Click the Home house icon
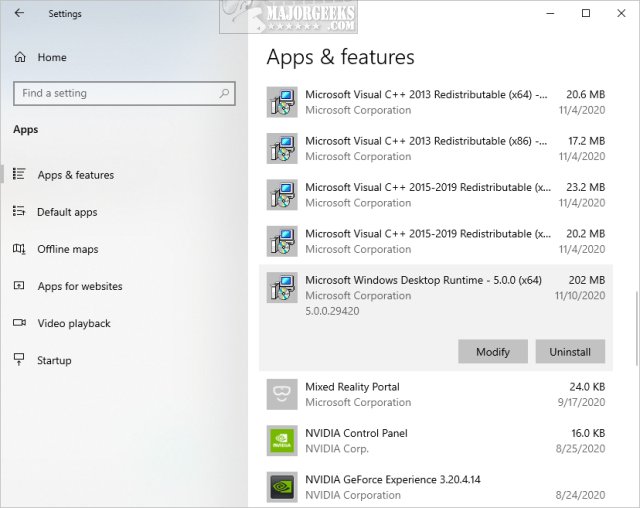The width and height of the screenshot is (640, 508). click(x=20, y=57)
